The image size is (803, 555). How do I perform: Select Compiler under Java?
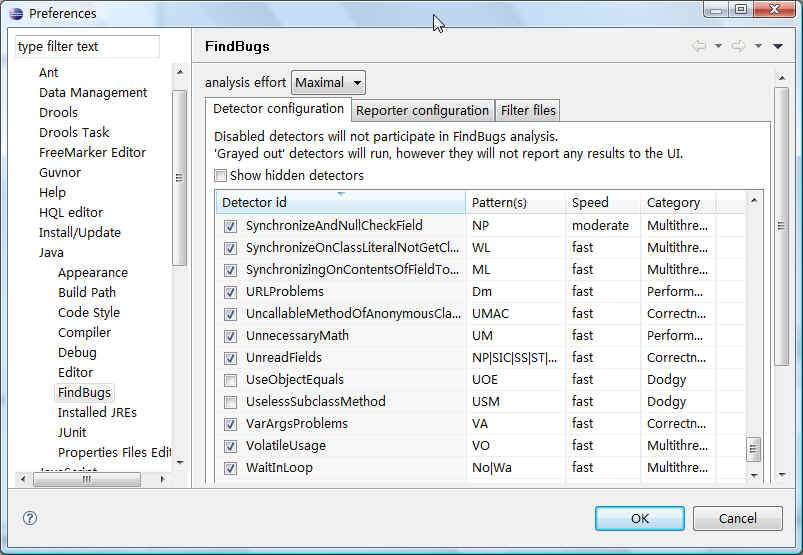point(84,332)
